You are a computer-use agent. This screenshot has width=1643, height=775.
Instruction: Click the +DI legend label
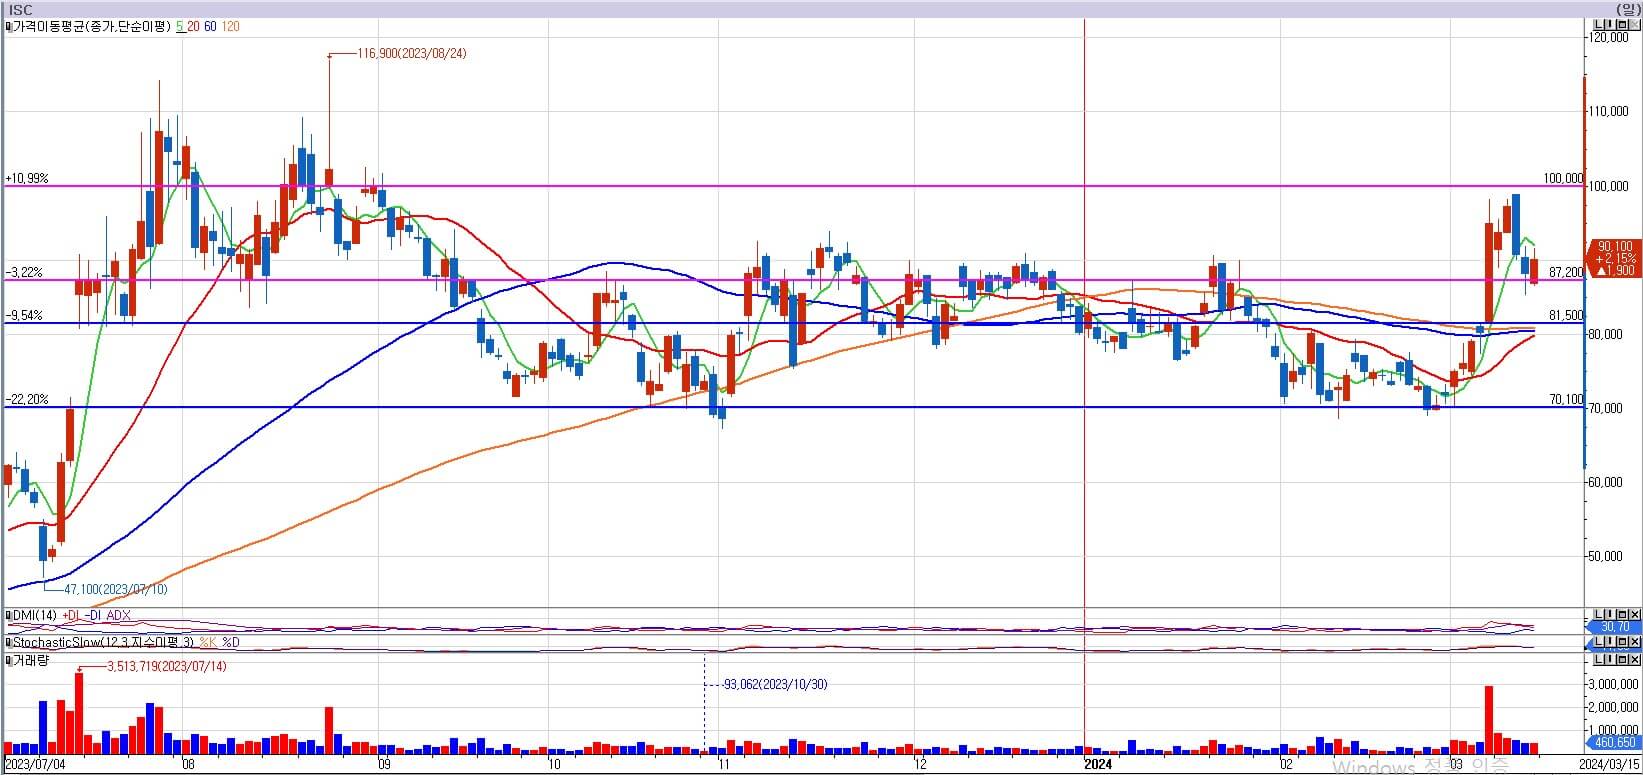tap(71, 615)
